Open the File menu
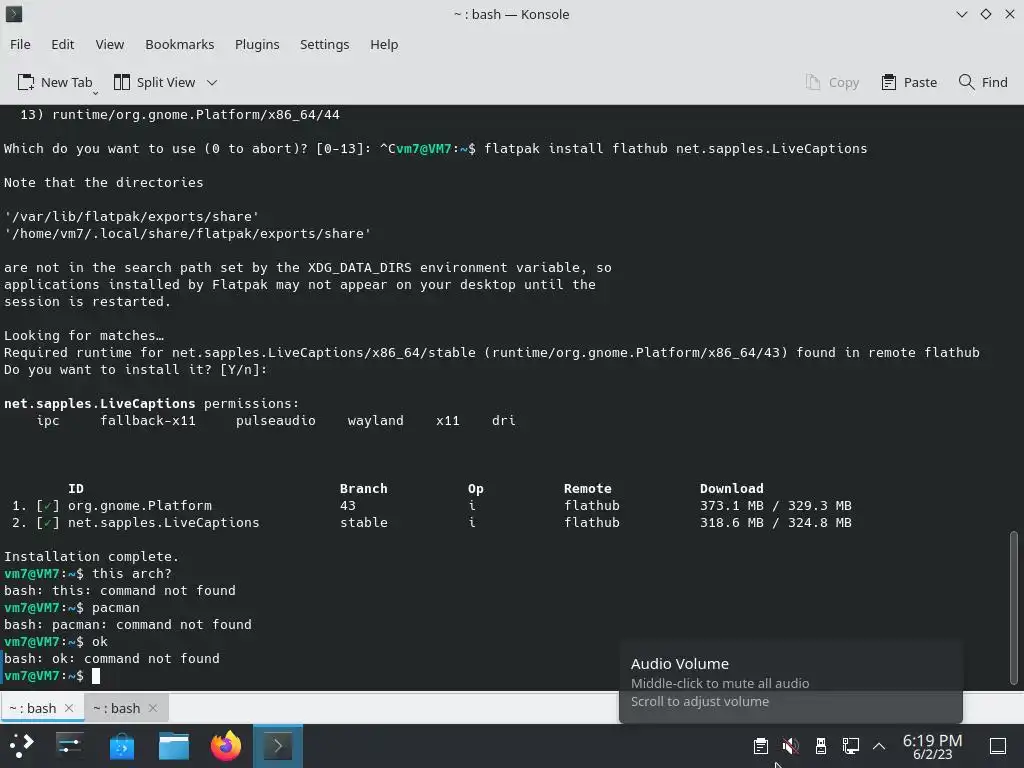 [20, 44]
